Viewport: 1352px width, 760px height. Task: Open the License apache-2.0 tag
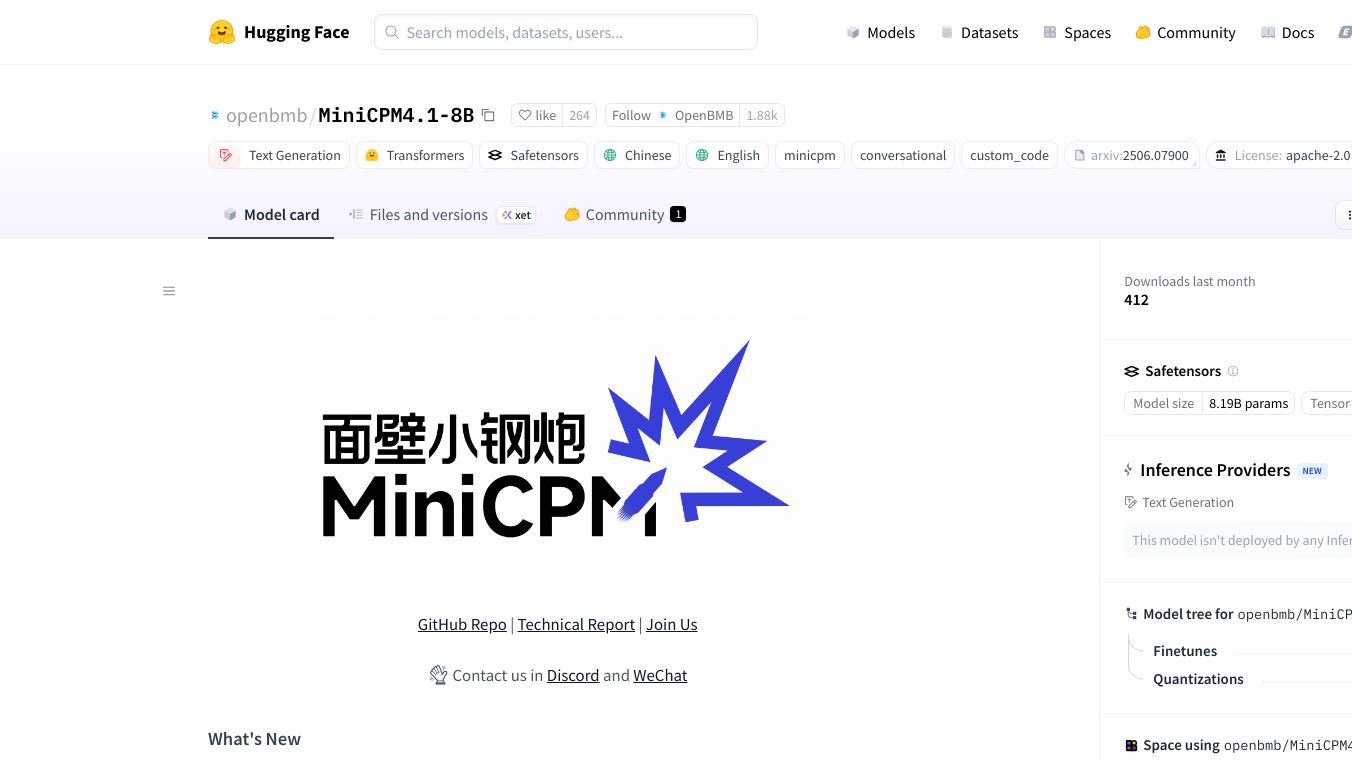1279,155
